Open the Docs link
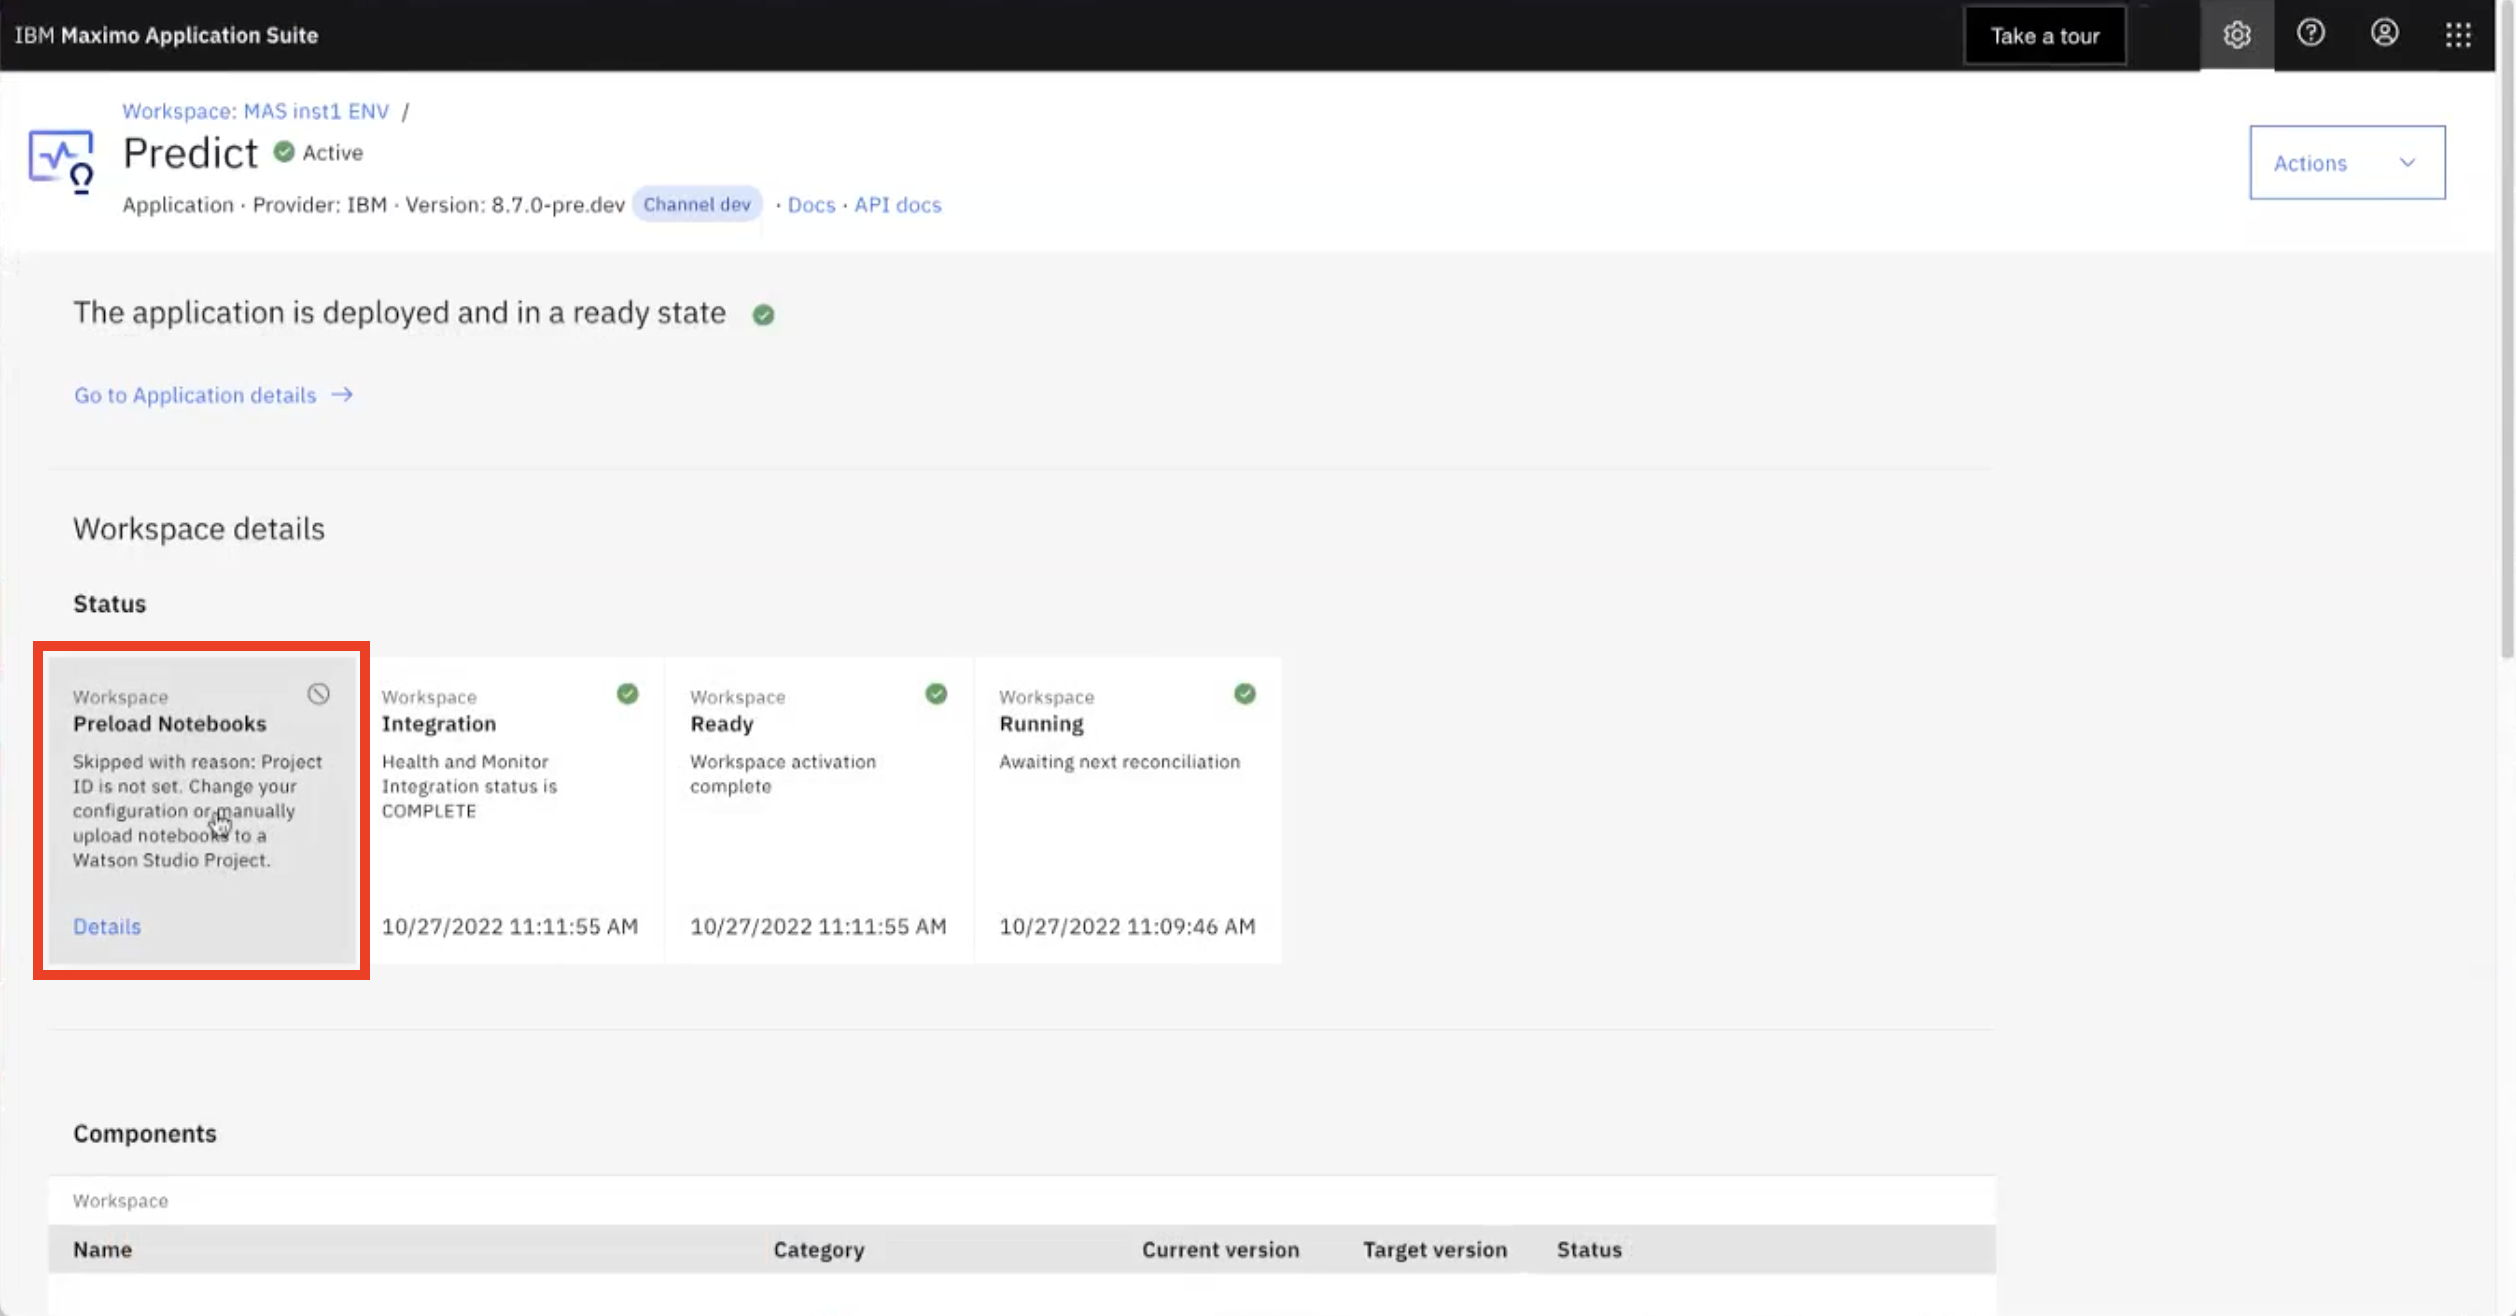The width and height of the screenshot is (2516, 1316). point(811,205)
